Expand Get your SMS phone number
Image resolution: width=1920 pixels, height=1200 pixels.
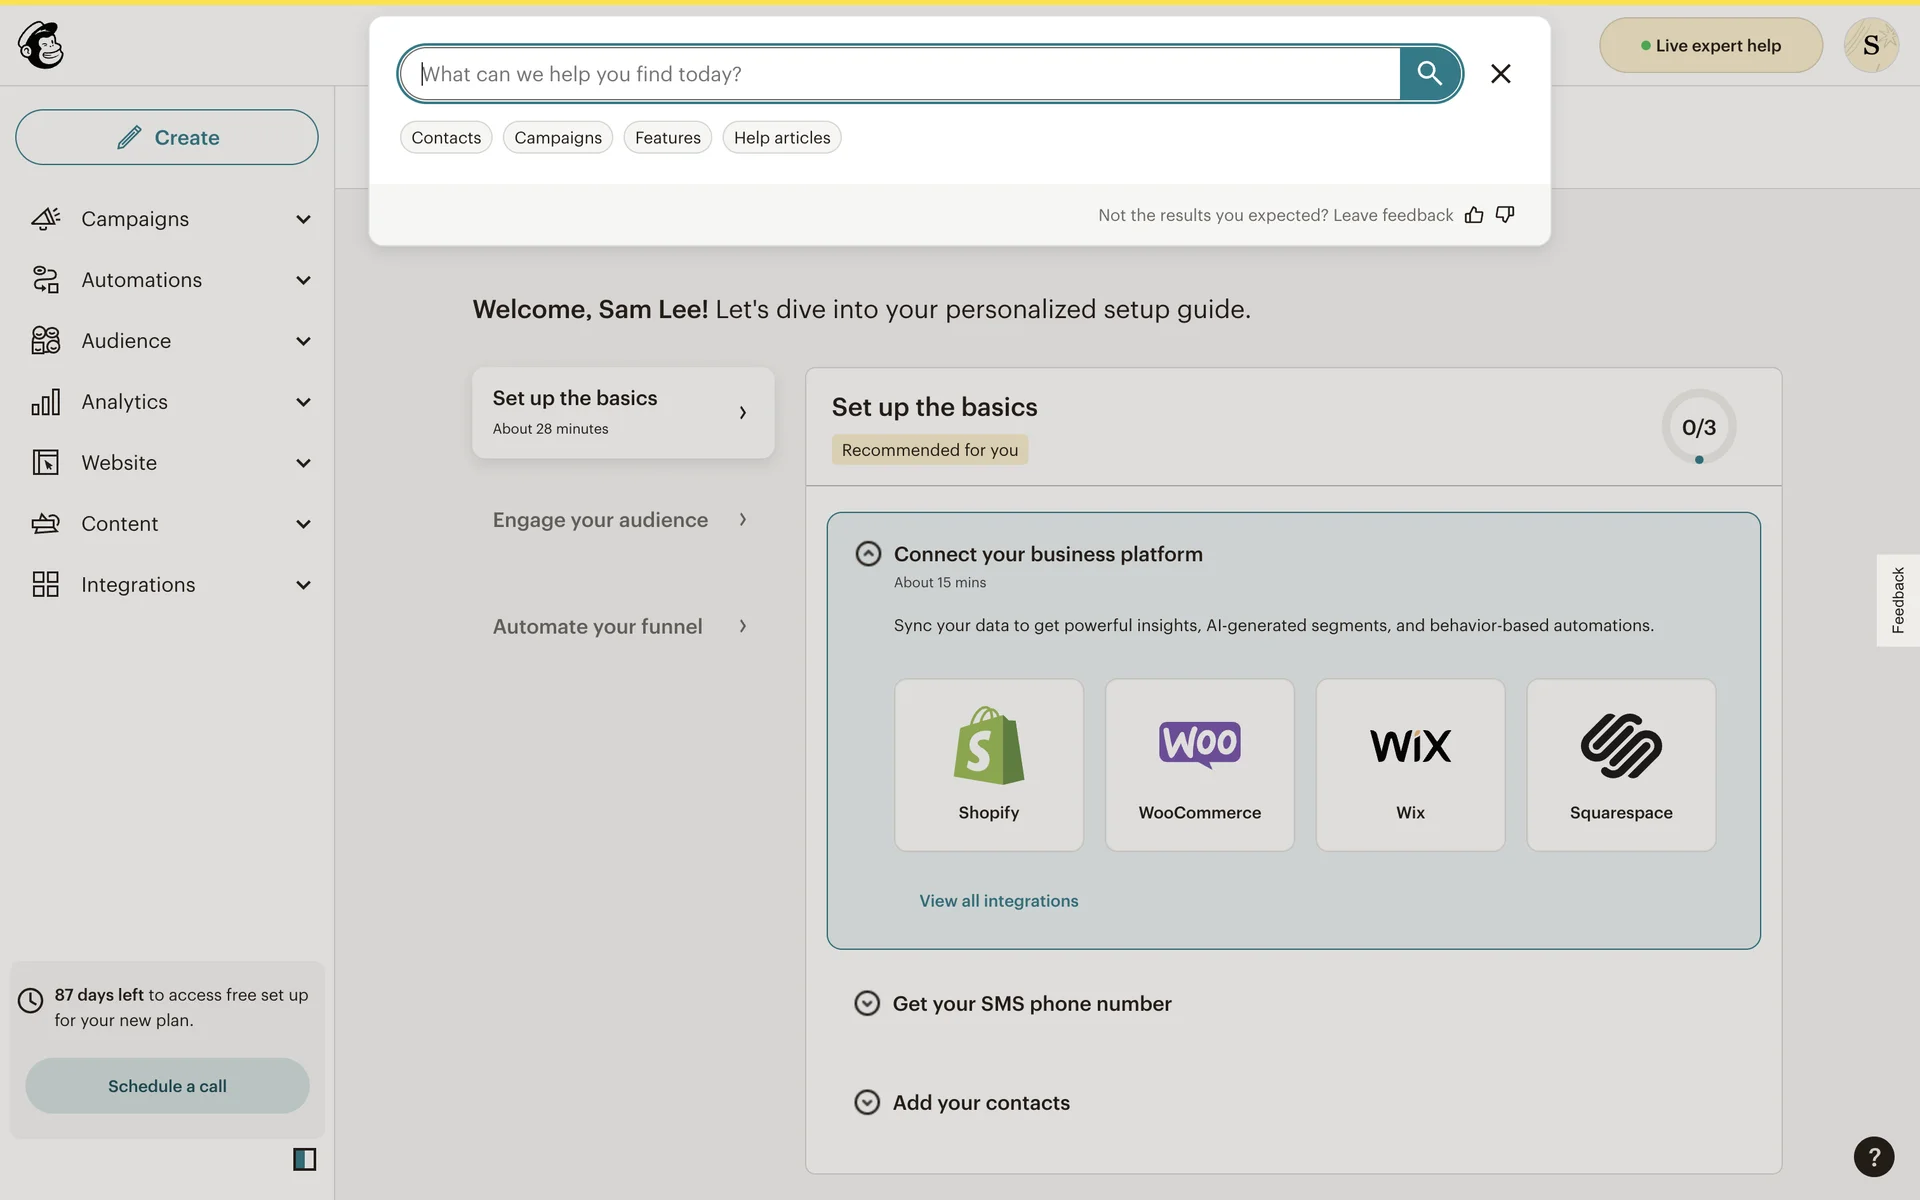pyautogui.click(x=867, y=1003)
